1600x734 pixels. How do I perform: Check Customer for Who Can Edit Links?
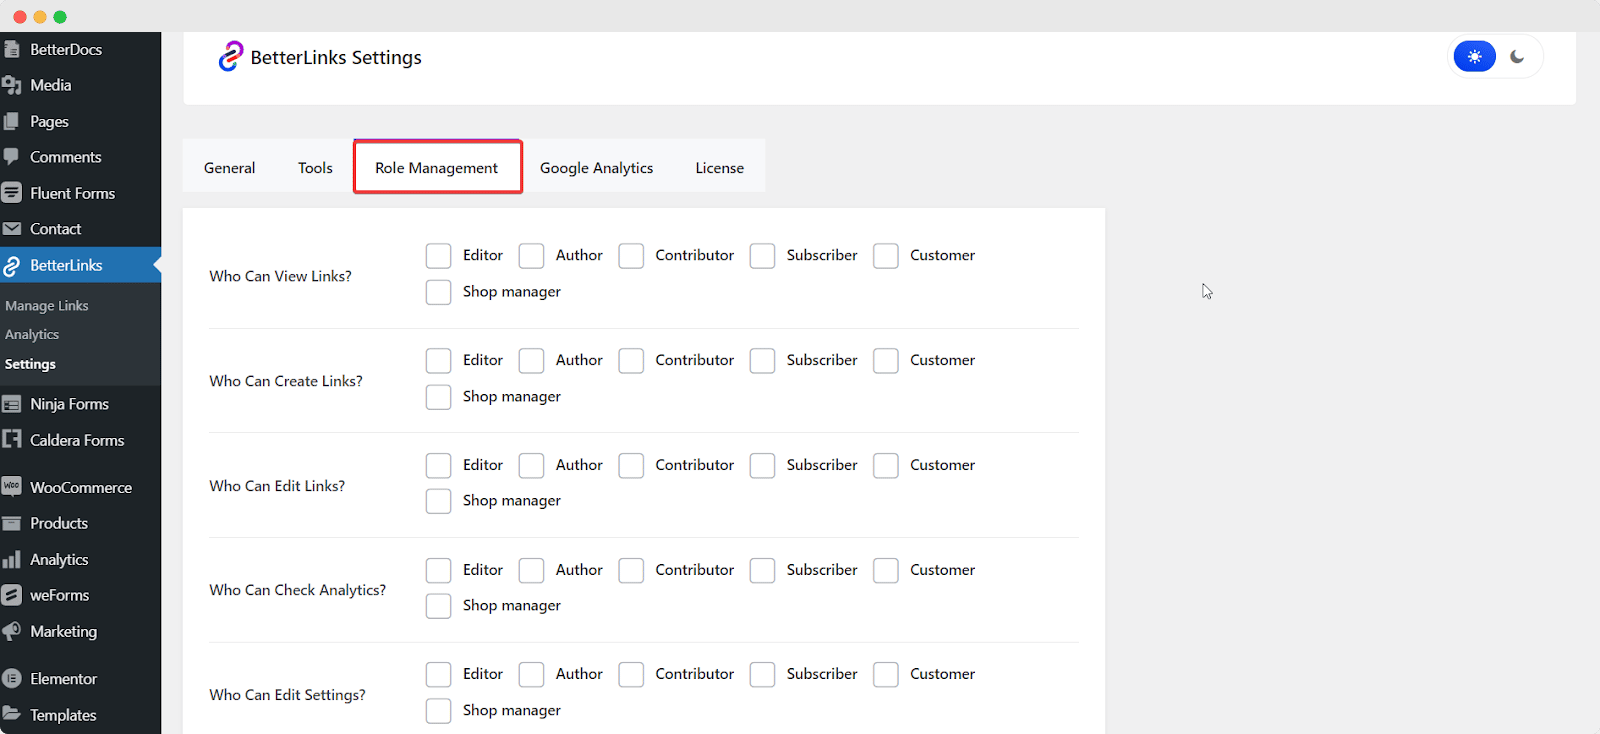pyautogui.click(x=885, y=466)
